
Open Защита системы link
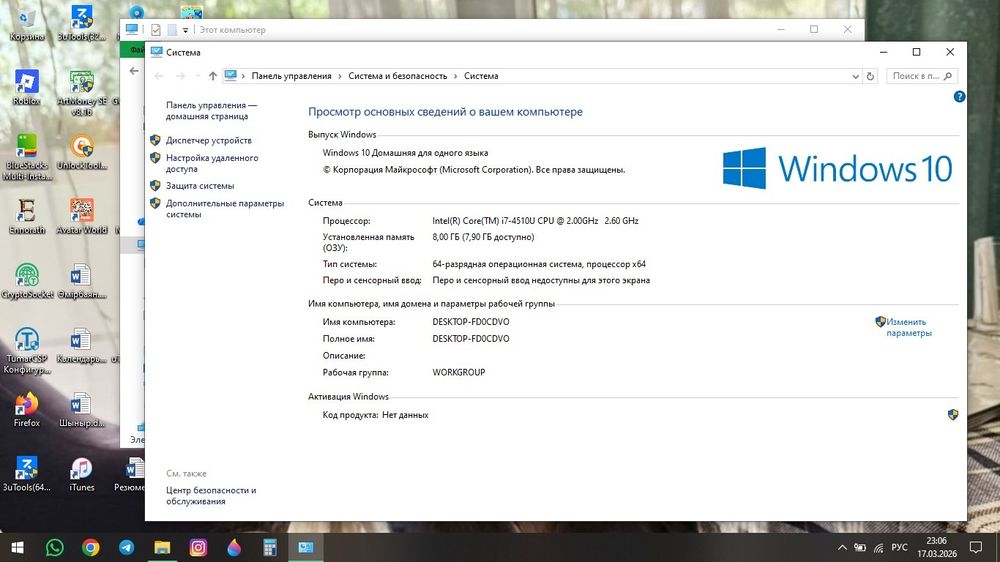click(200, 186)
